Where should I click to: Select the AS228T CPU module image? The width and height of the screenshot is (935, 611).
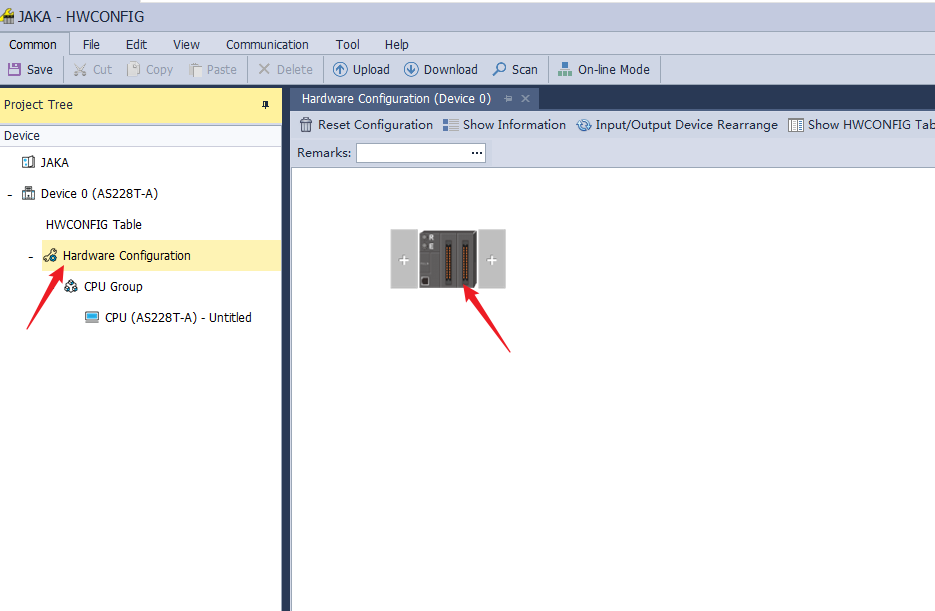(x=448, y=259)
